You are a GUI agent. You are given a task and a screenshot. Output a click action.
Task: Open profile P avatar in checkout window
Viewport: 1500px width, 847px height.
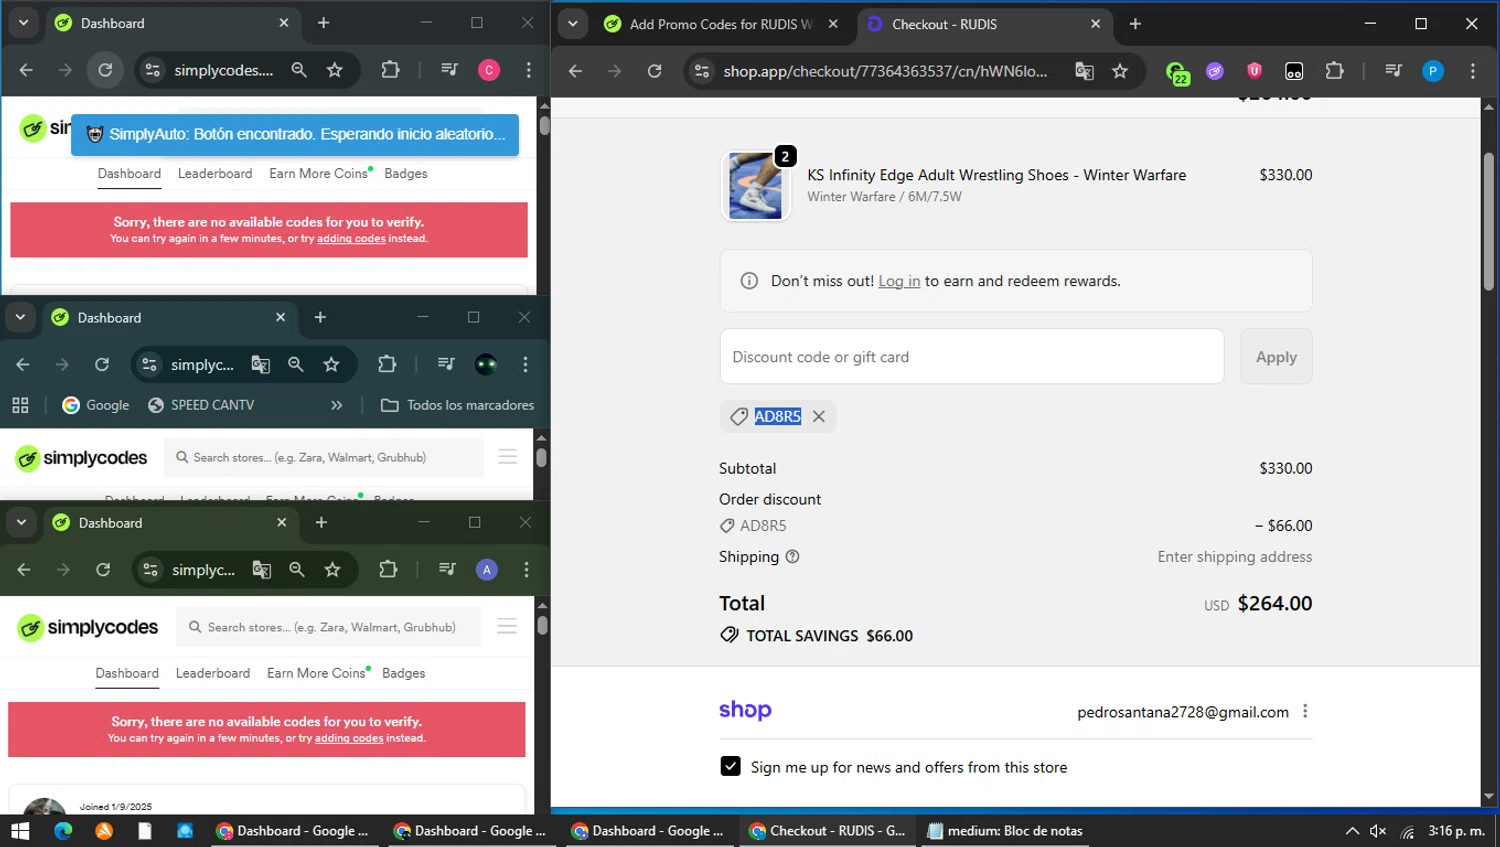[x=1433, y=71]
